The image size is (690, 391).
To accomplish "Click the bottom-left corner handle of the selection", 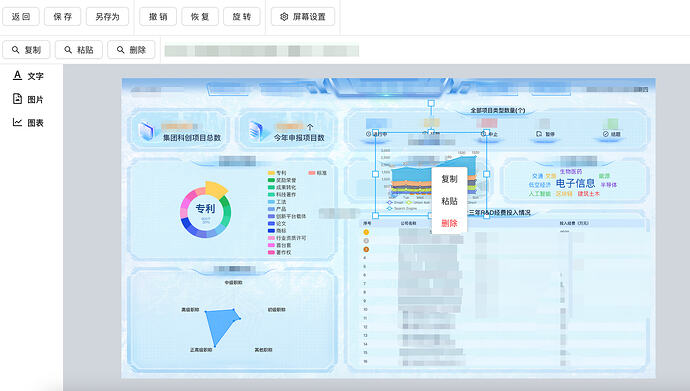I will [375, 216].
